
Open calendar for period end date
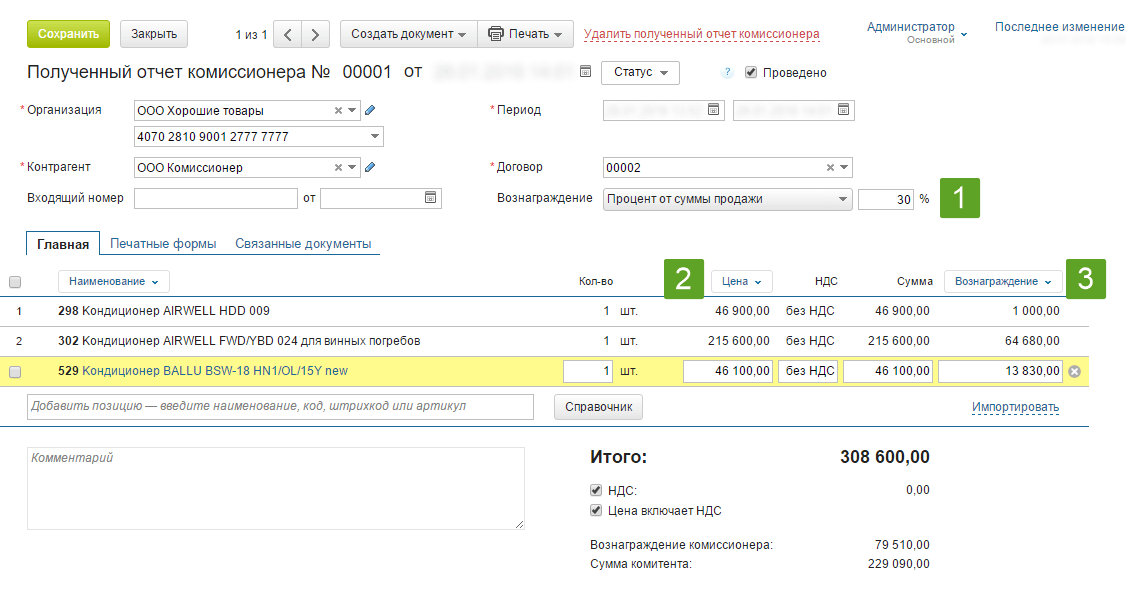pyautogui.click(x=843, y=109)
